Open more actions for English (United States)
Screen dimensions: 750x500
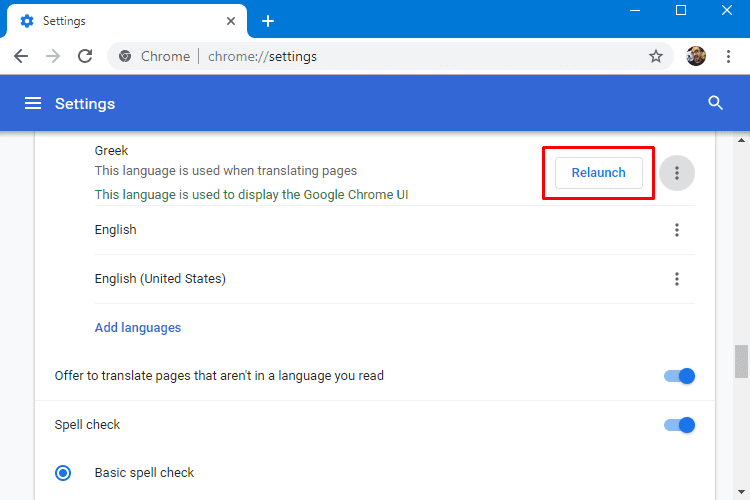[677, 279]
